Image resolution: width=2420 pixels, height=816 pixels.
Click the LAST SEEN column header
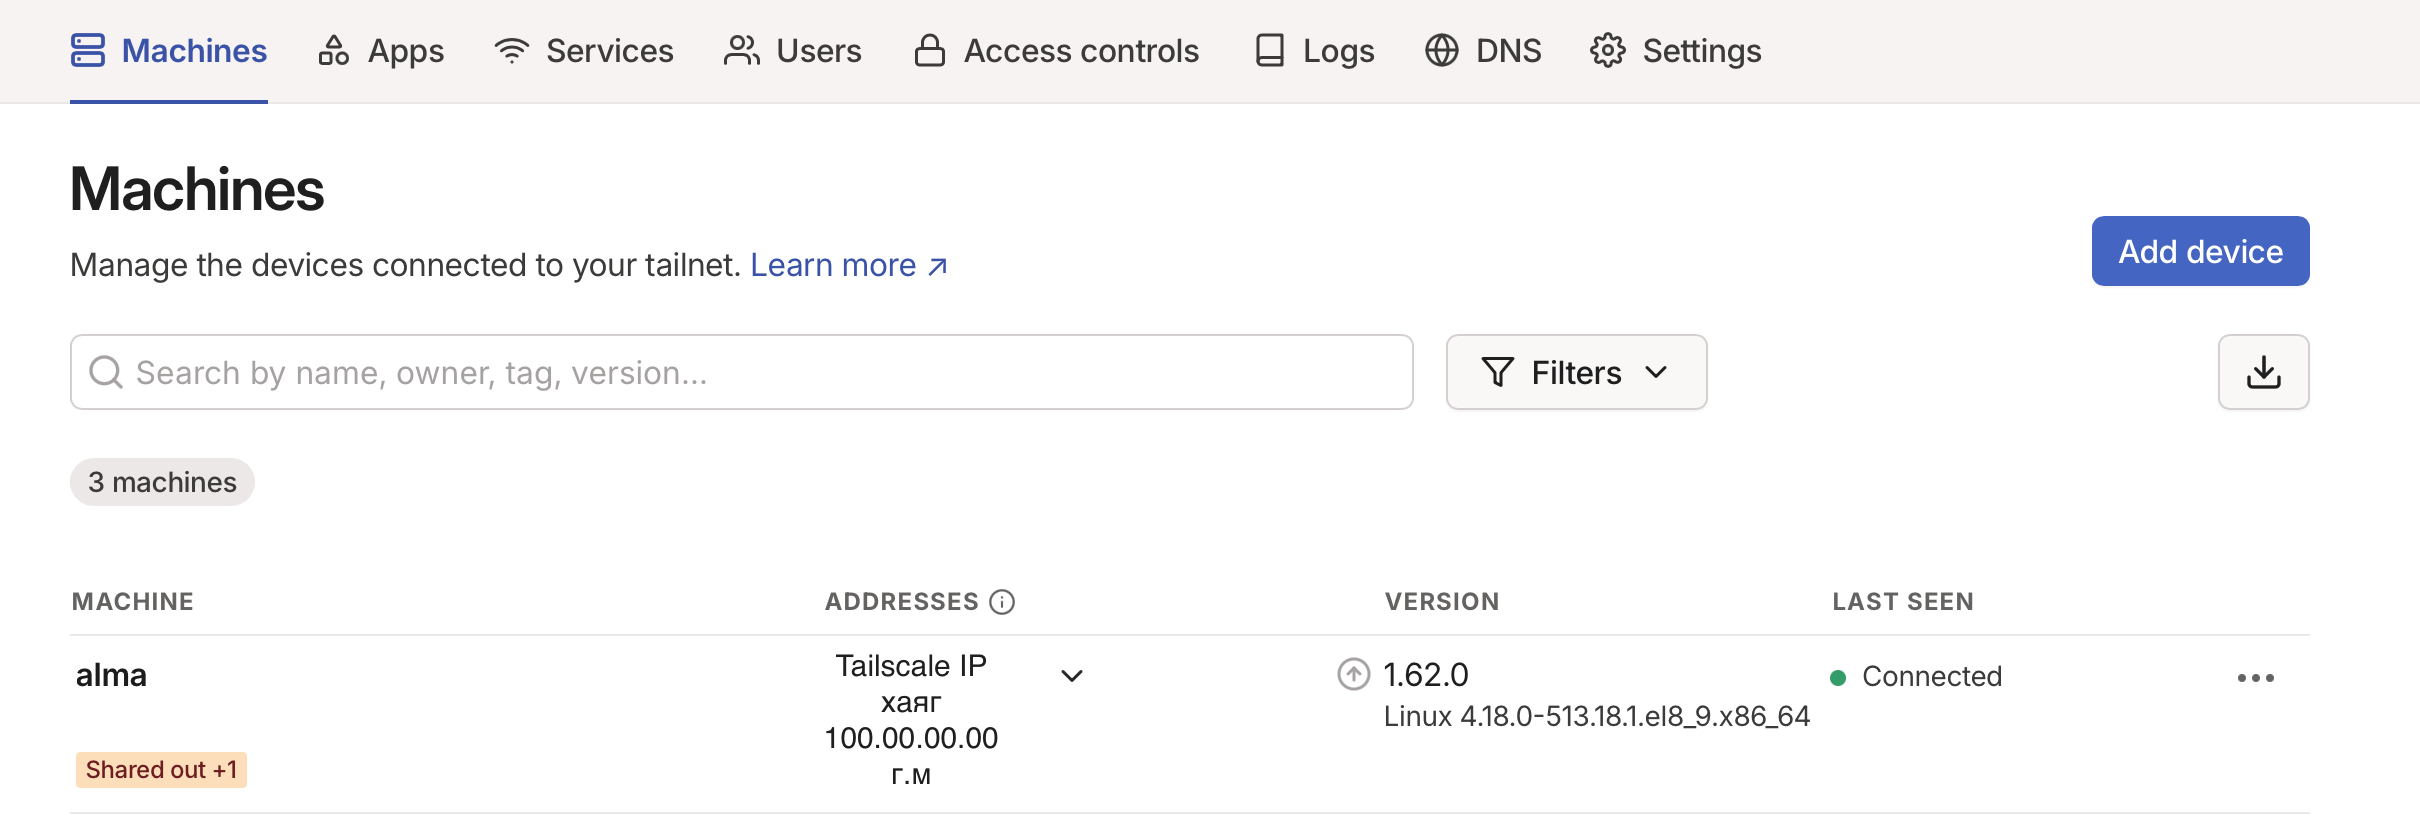pos(1903,602)
